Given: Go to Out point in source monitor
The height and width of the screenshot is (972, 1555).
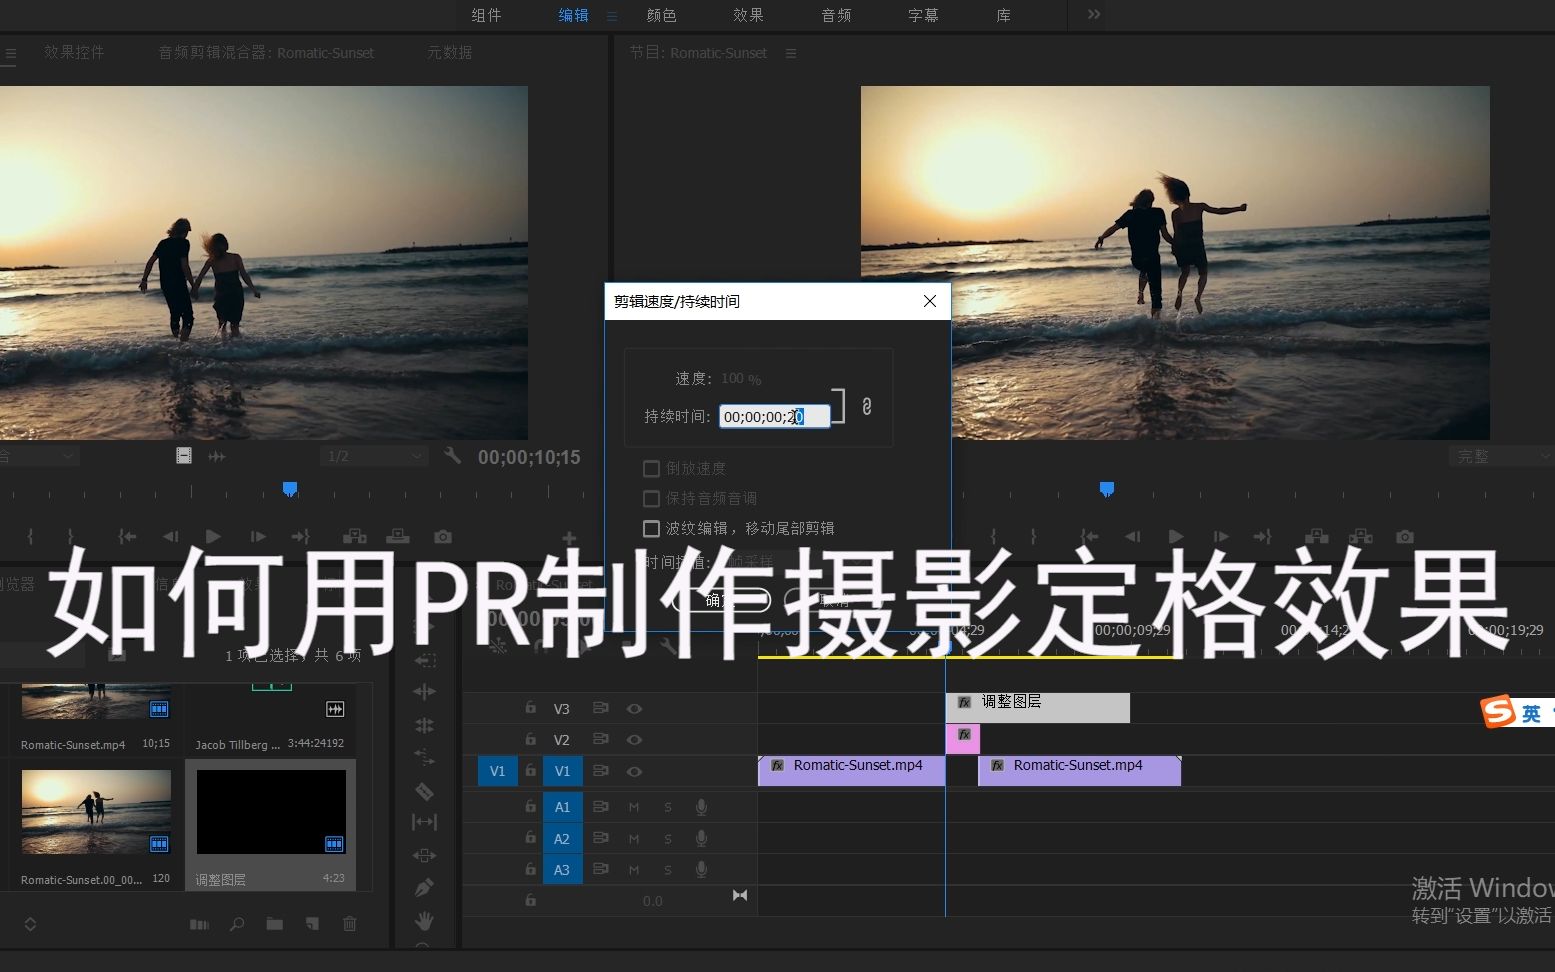Looking at the screenshot, I should coord(301,537).
